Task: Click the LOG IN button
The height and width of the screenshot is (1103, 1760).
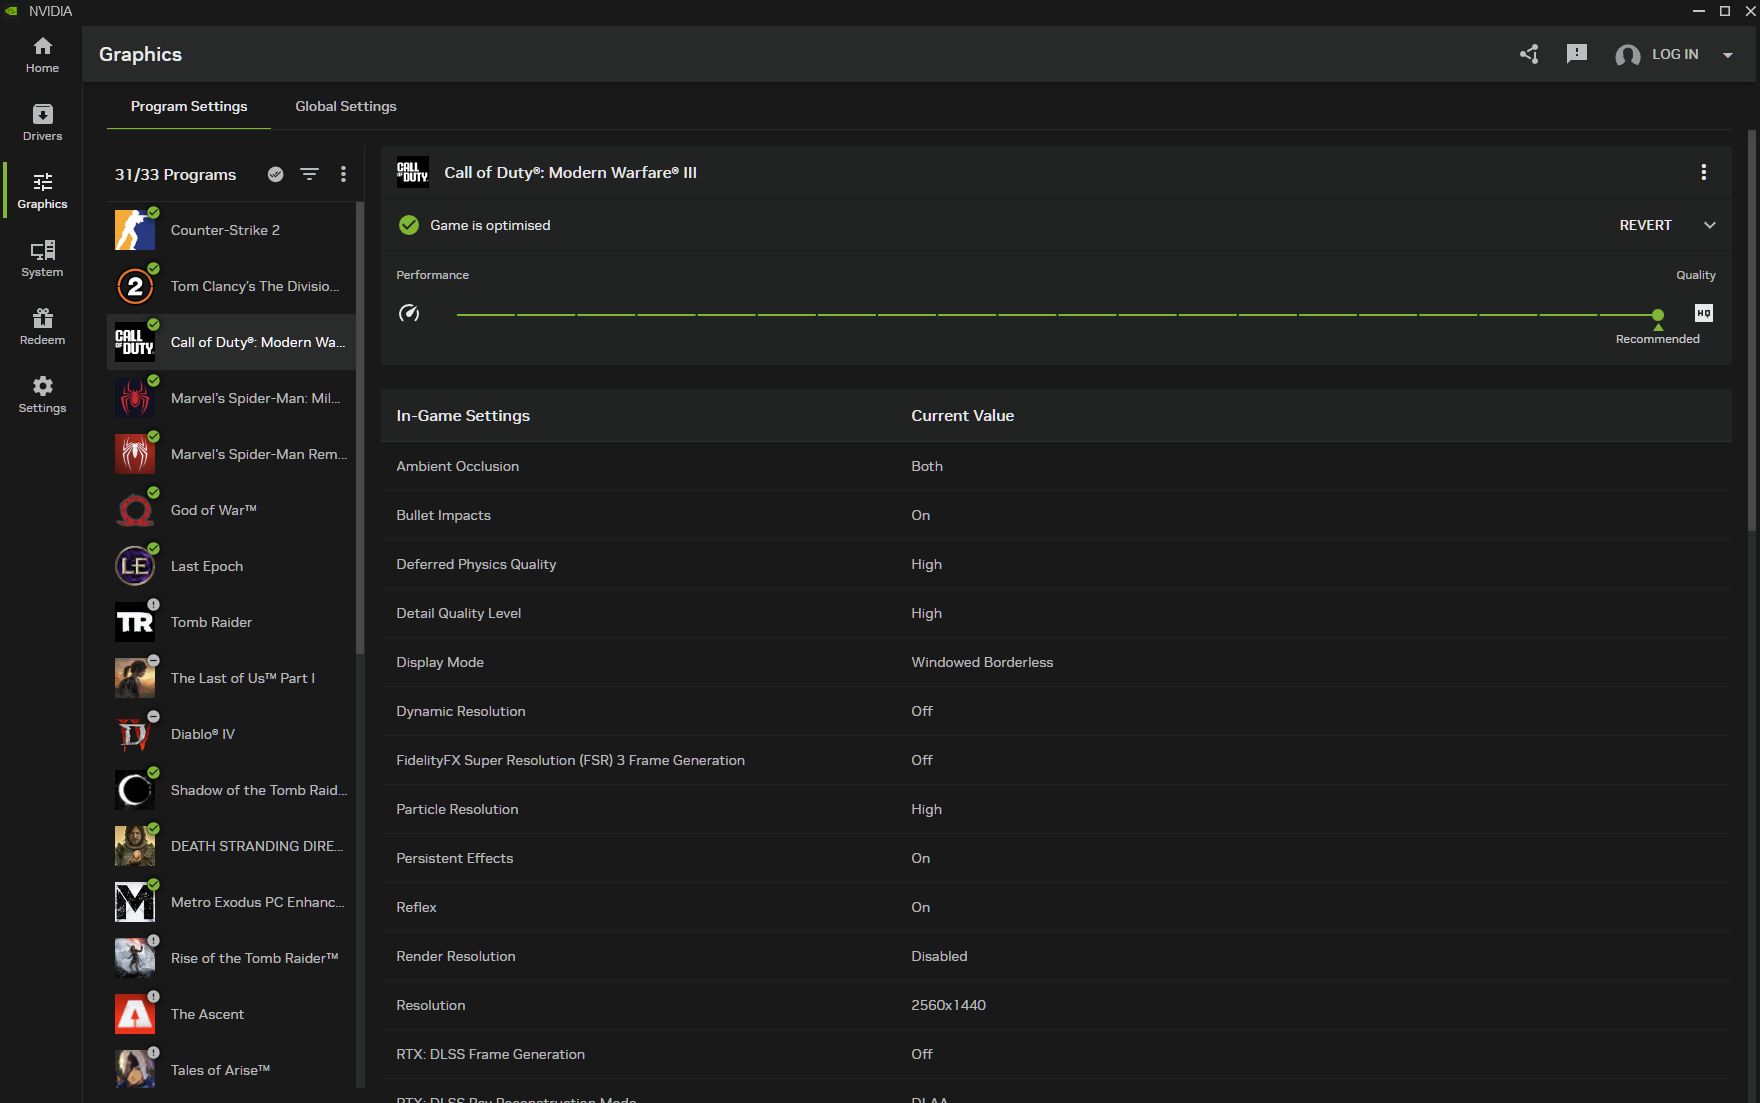Action: [x=1674, y=54]
